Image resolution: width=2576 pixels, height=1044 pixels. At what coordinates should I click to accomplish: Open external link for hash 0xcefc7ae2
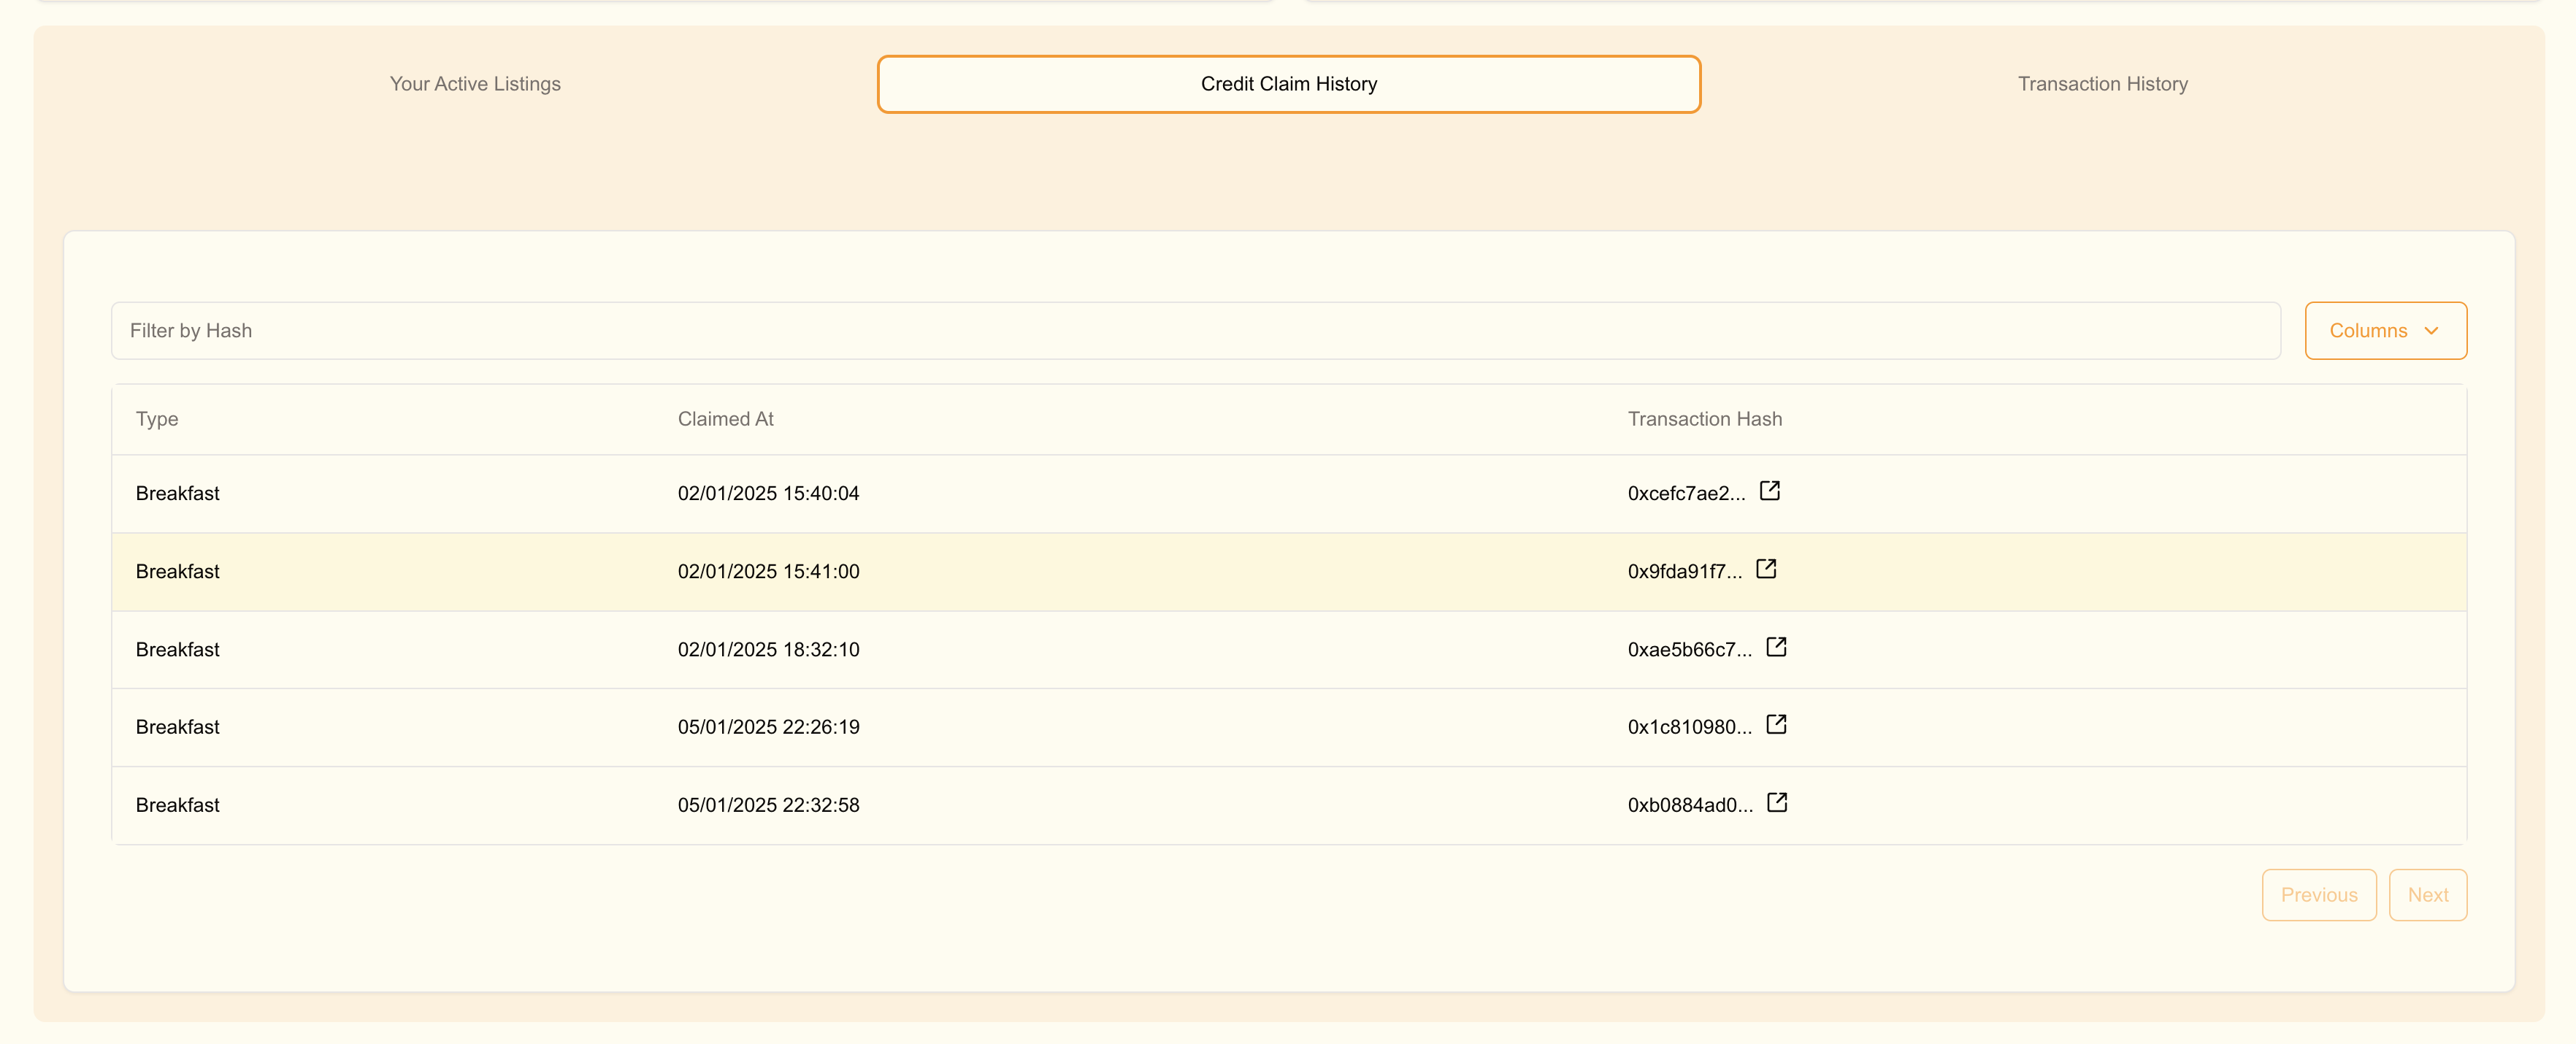[1769, 491]
